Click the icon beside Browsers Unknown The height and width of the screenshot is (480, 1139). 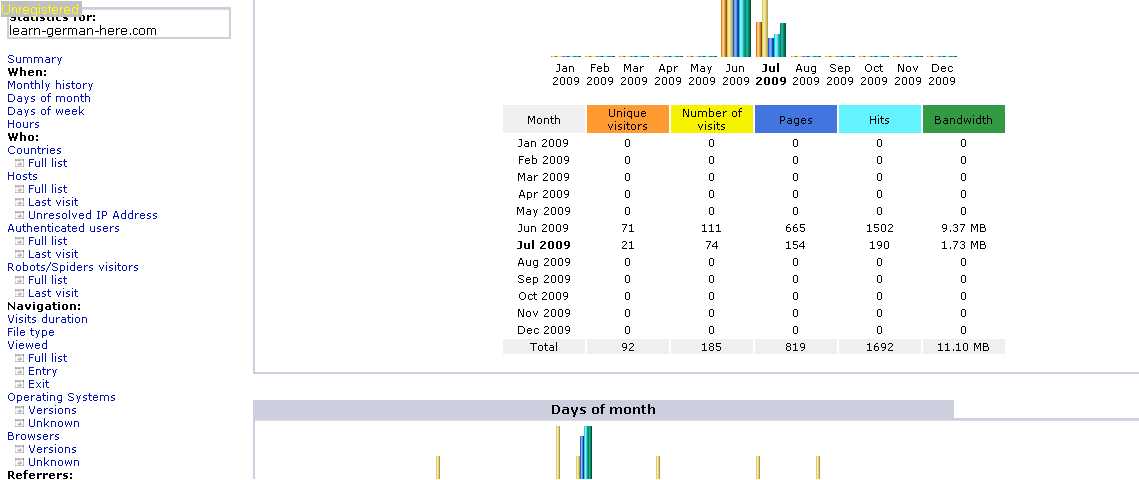[x=19, y=462]
